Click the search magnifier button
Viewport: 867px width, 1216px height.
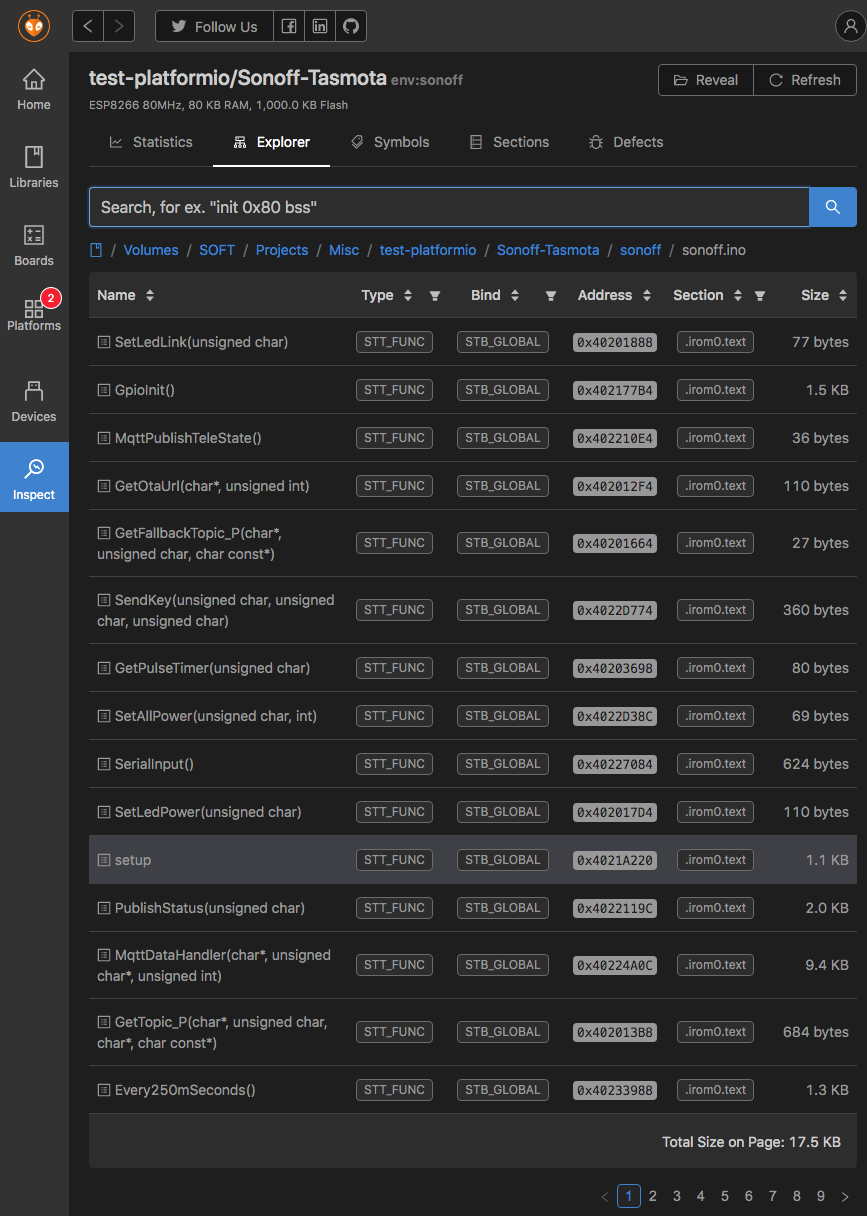(832, 207)
